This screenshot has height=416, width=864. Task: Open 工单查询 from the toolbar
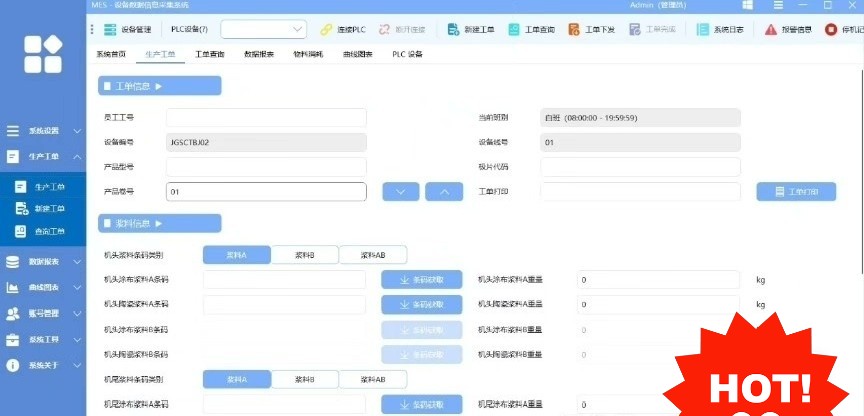pyautogui.click(x=531, y=29)
